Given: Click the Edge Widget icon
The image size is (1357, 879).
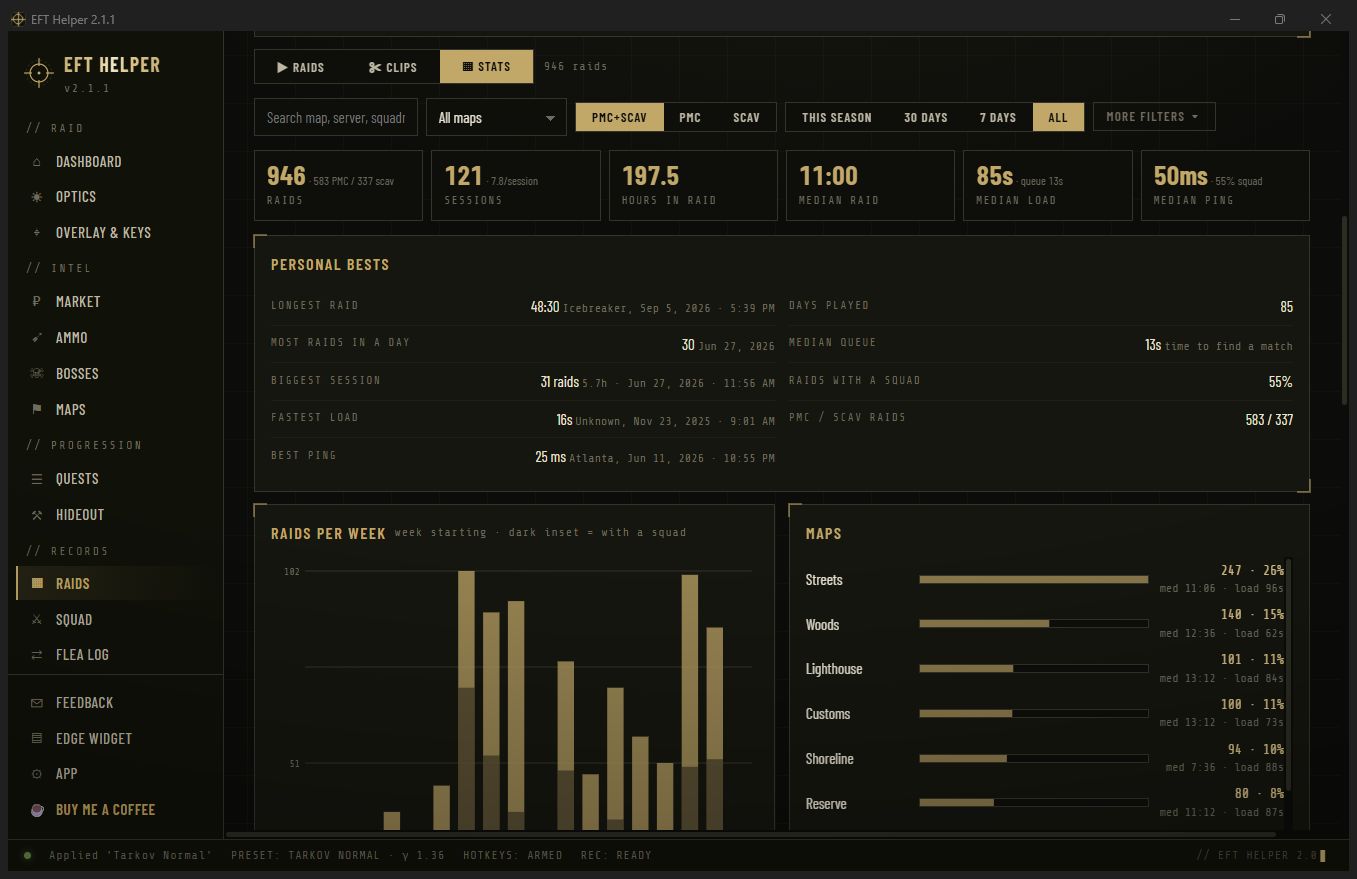Looking at the screenshot, I should (x=37, y=739).
